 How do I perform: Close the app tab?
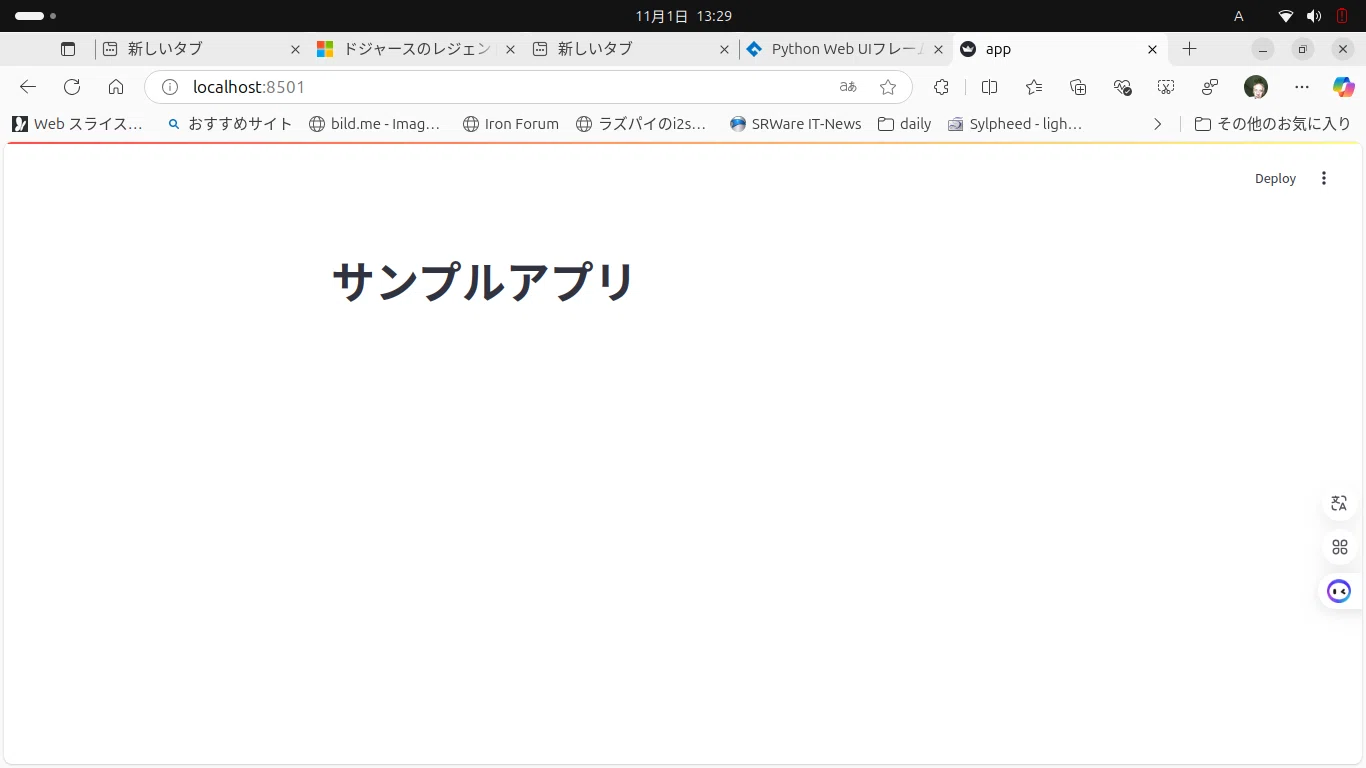[x=1152, y=49]
